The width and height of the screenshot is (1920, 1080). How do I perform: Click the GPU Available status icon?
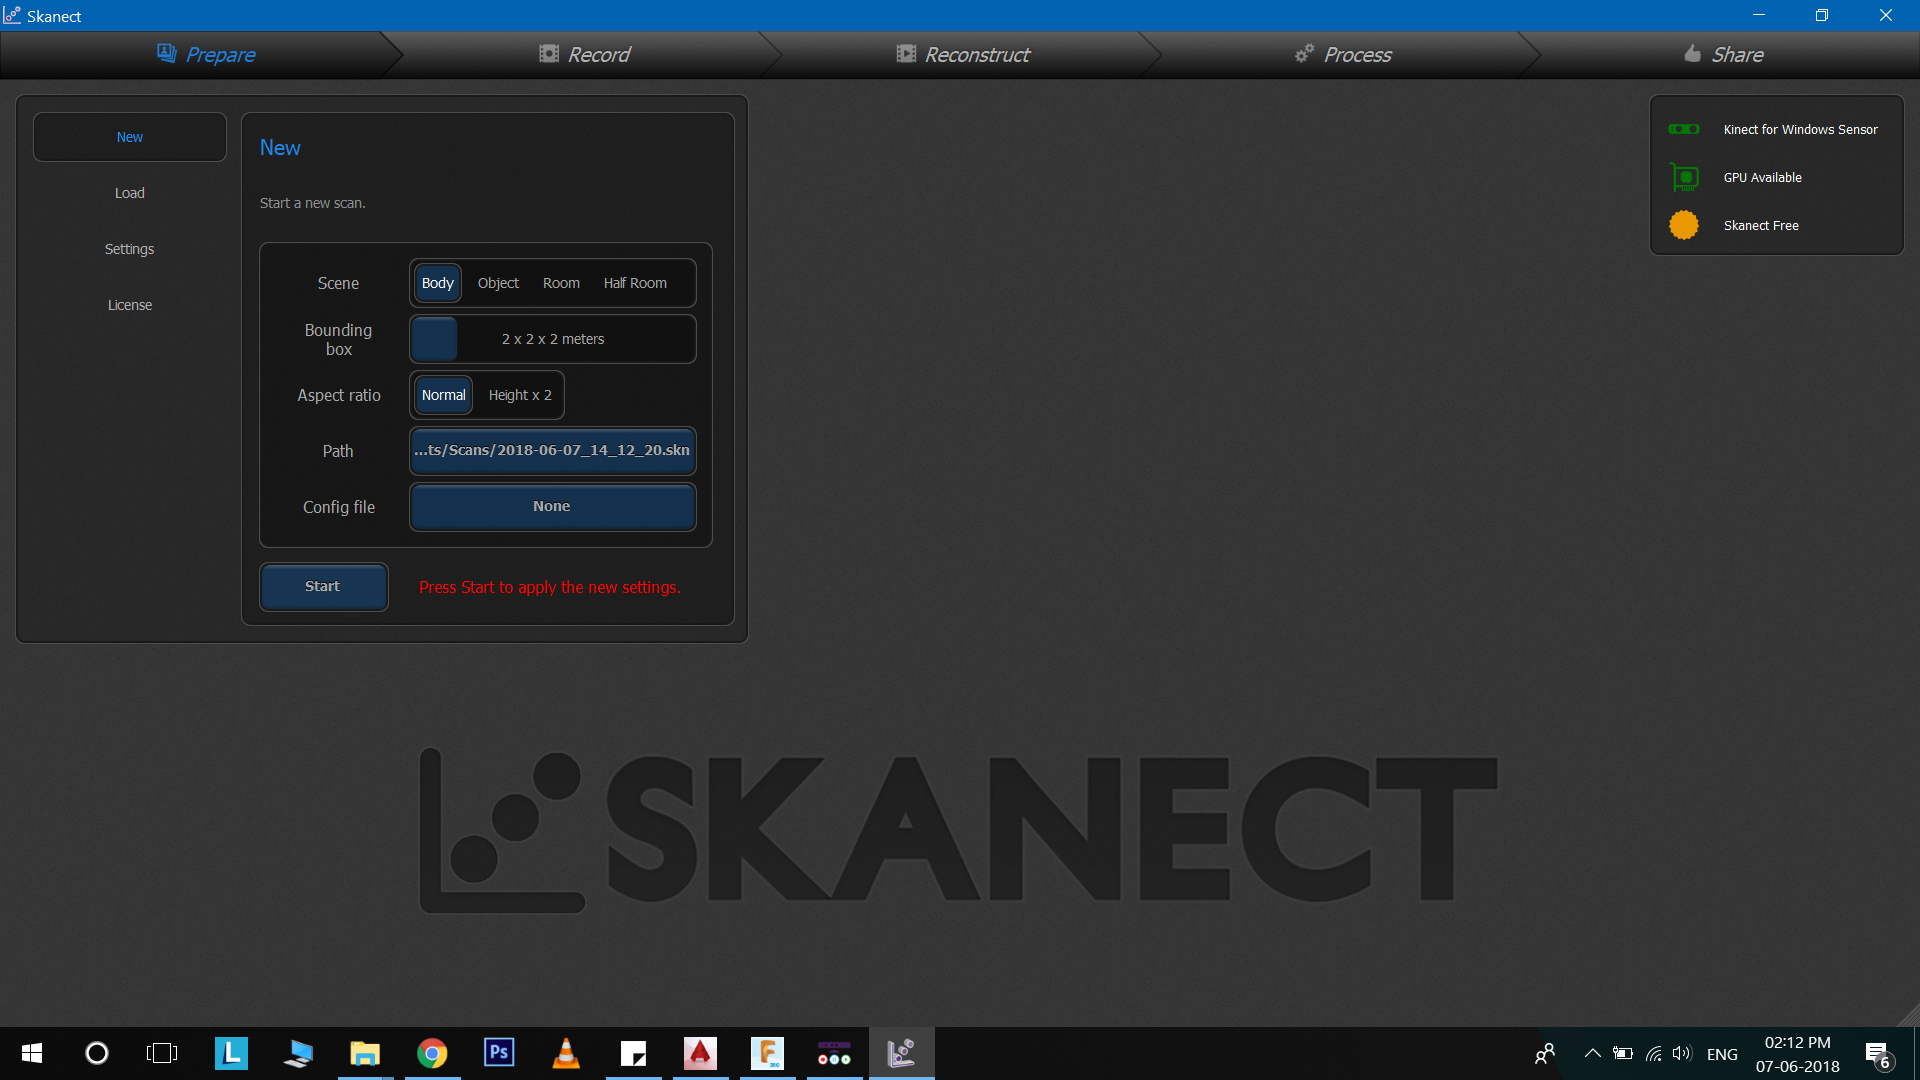(1684, 177)
